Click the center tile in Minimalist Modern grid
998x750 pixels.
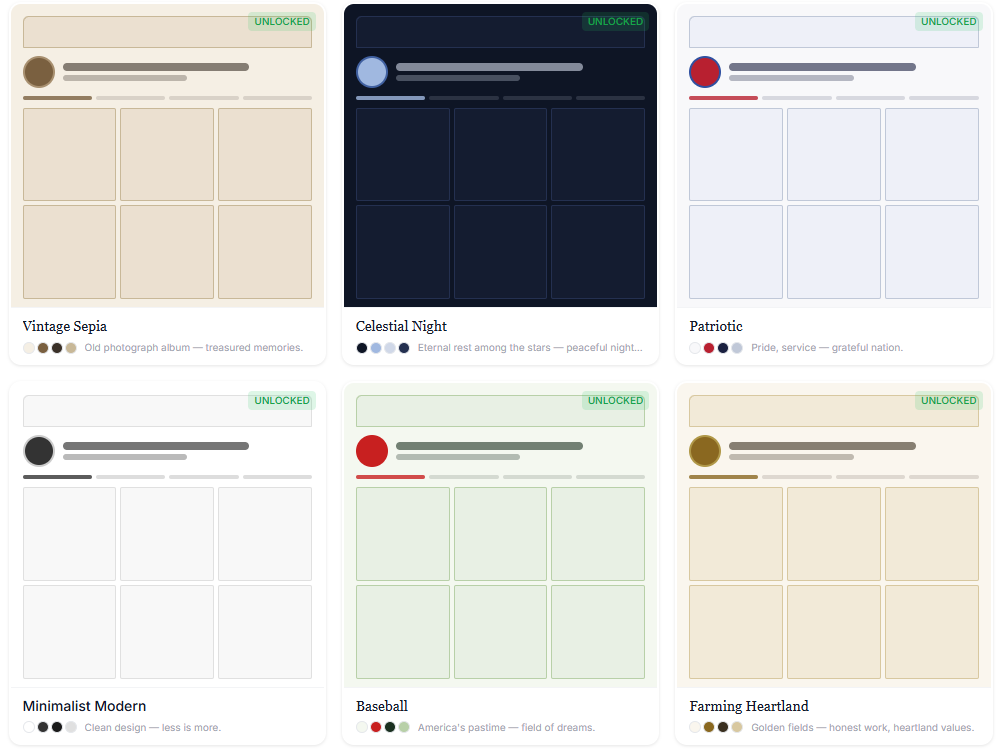click(x=167, y=533)
